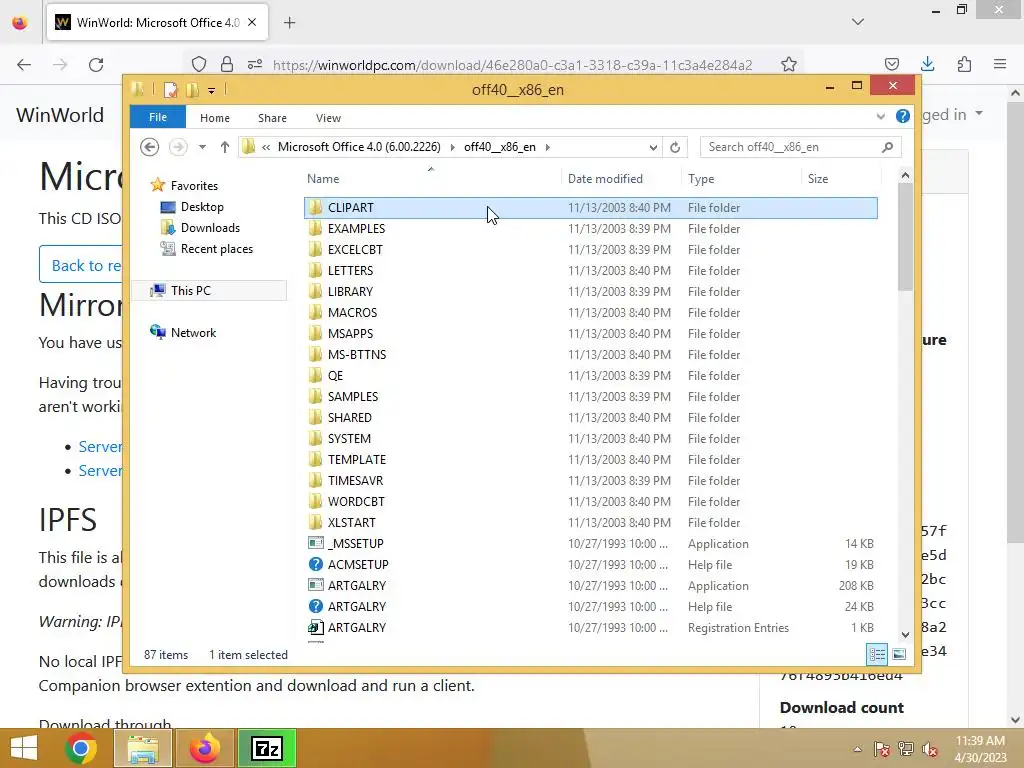Open the CLIPART folder icon

[315, 208]
